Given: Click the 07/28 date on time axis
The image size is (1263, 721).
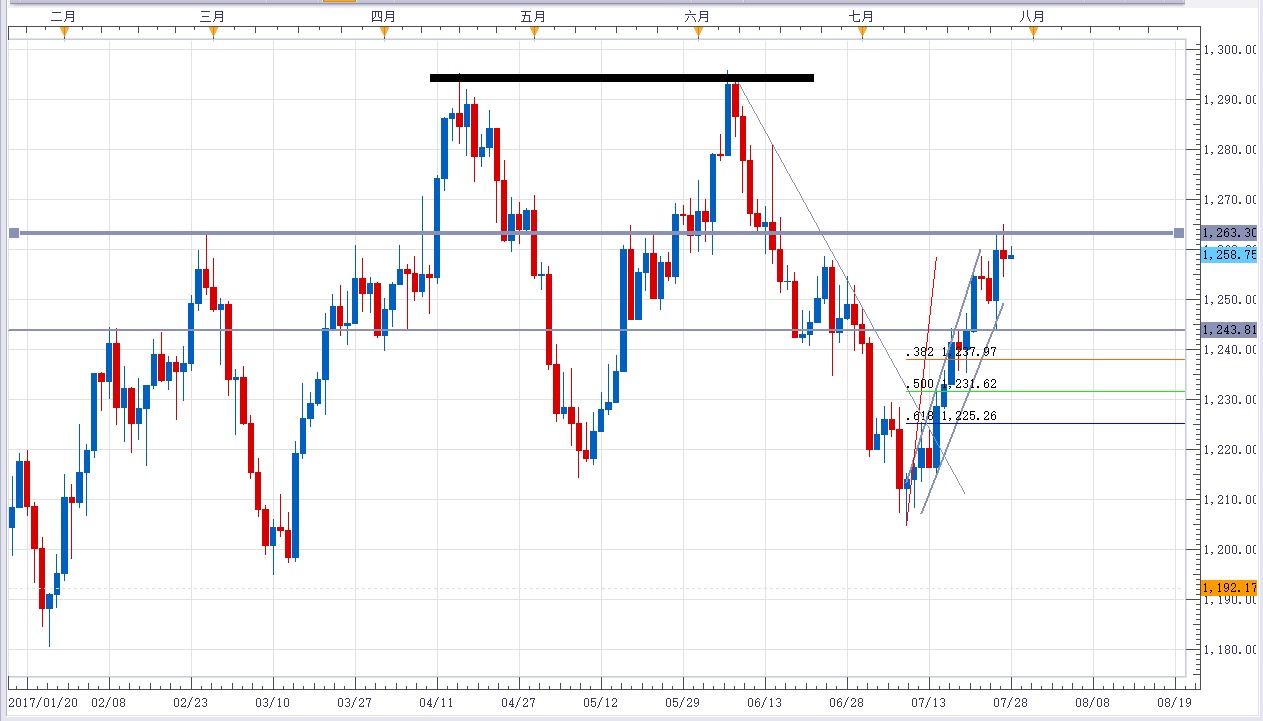Looking at the screenshot, I should (x=1010, y=703).
